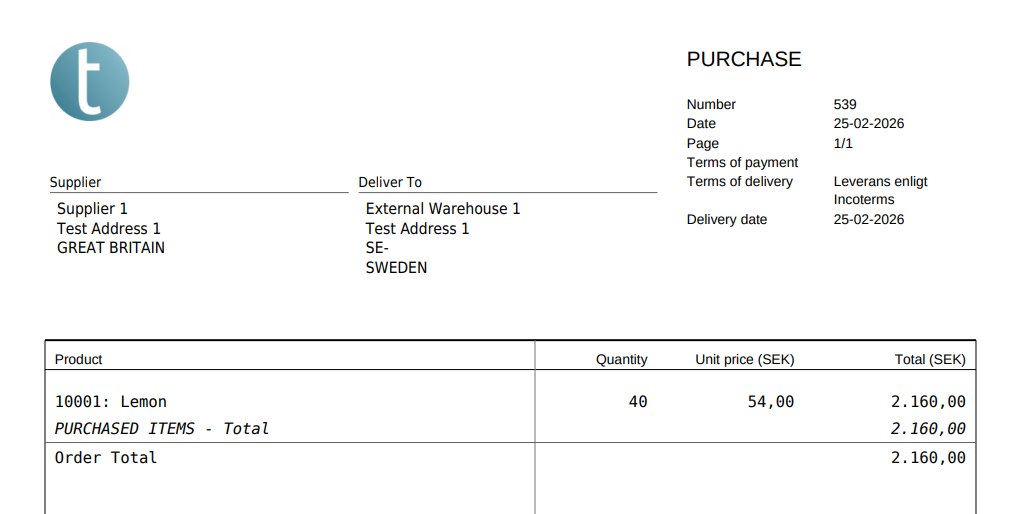The image size is (1019, 514).
Task: Click the SWEDEN country line
Action: point(396,267)
